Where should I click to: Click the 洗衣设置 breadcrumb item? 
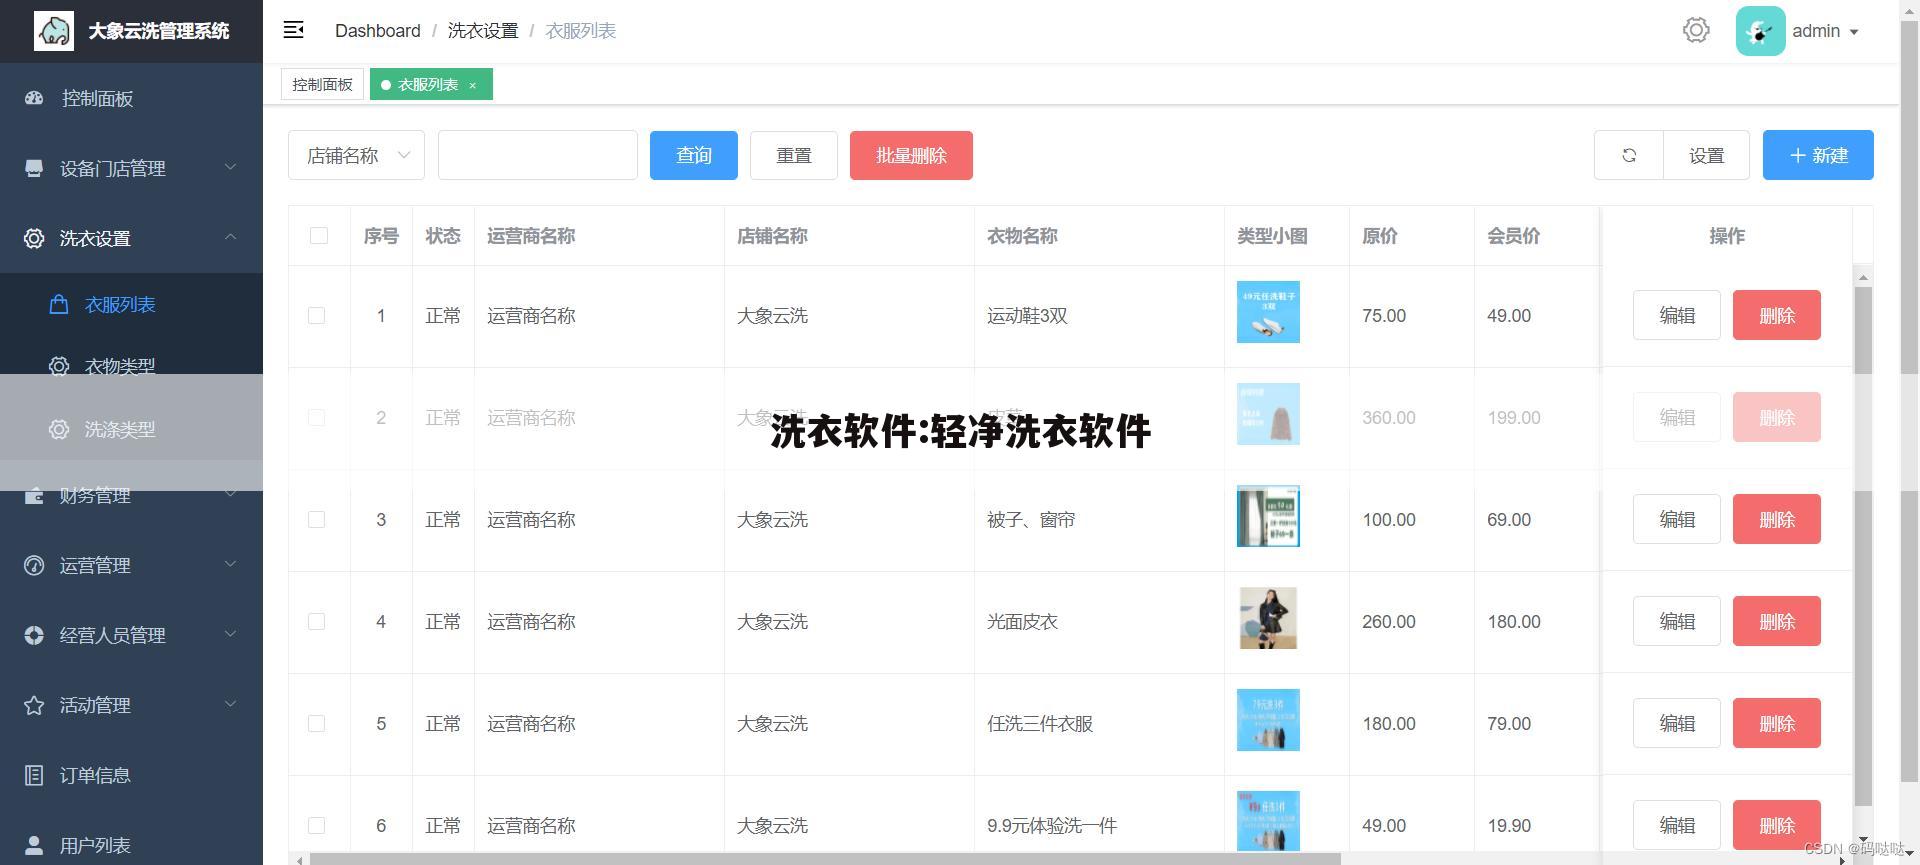click(483, 31)
